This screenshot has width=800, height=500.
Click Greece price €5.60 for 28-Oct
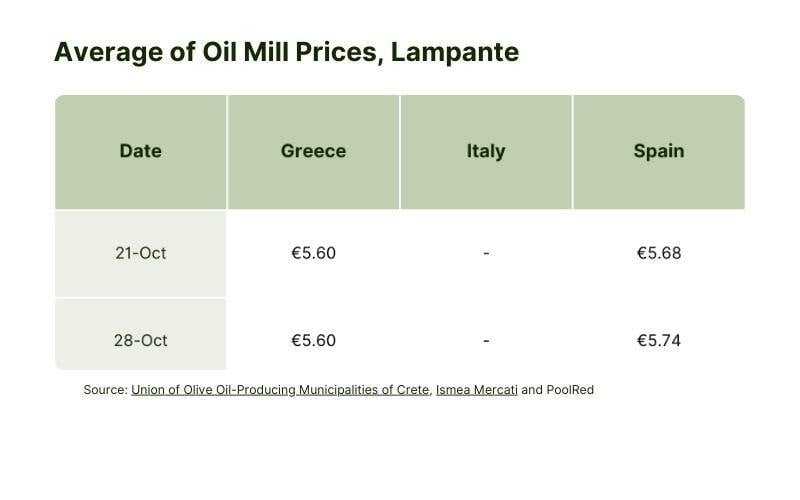tap(313, 340)
